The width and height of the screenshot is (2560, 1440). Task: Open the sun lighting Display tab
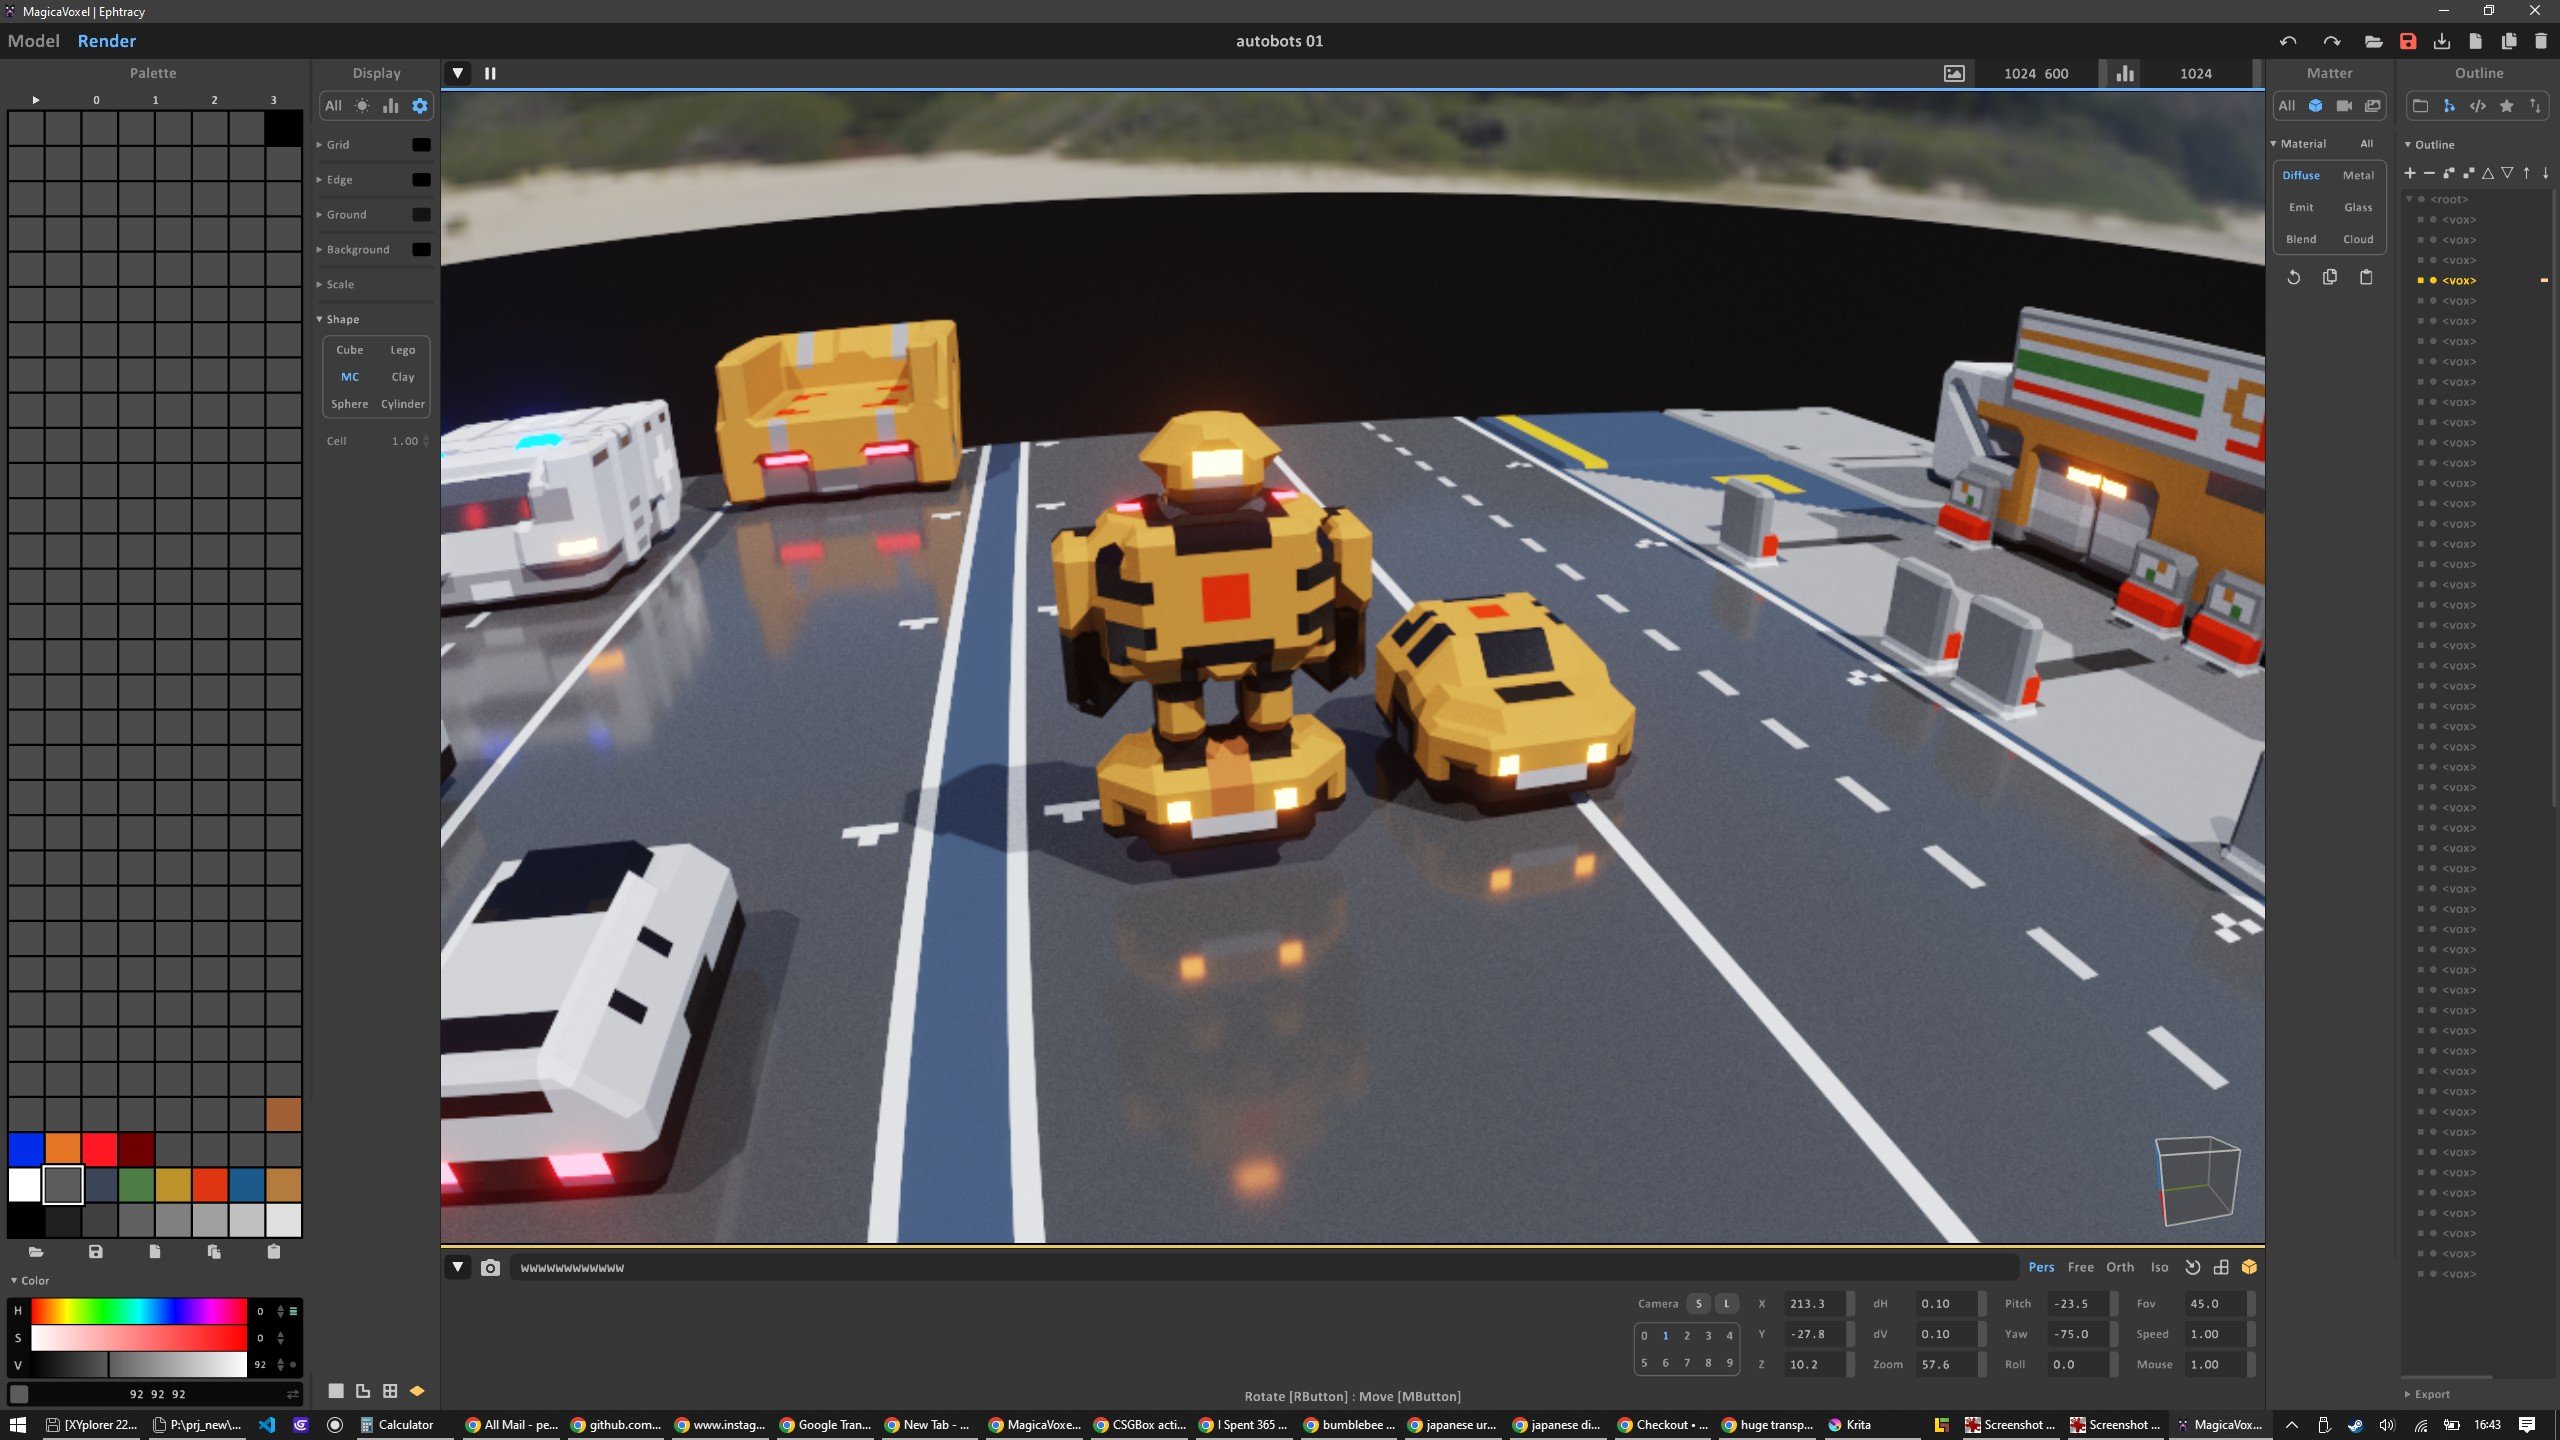click(x=362, y=105)
